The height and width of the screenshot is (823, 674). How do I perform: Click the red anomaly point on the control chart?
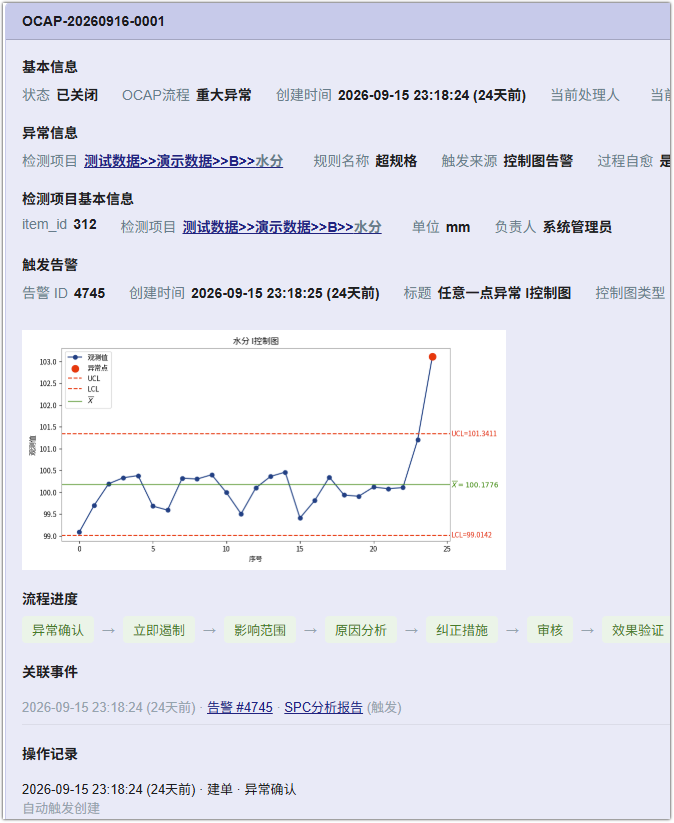point(433,357)
